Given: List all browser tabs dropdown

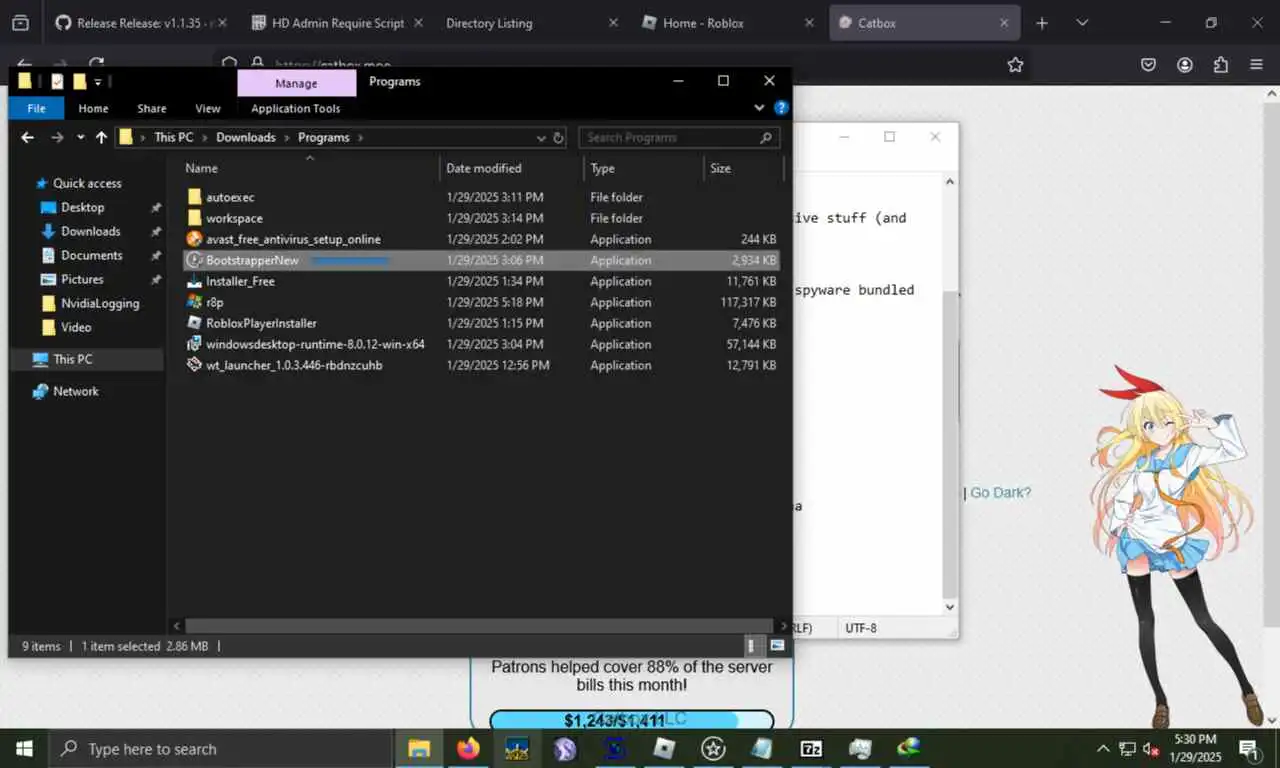Looking at the screenshot, I should 1082,23.
